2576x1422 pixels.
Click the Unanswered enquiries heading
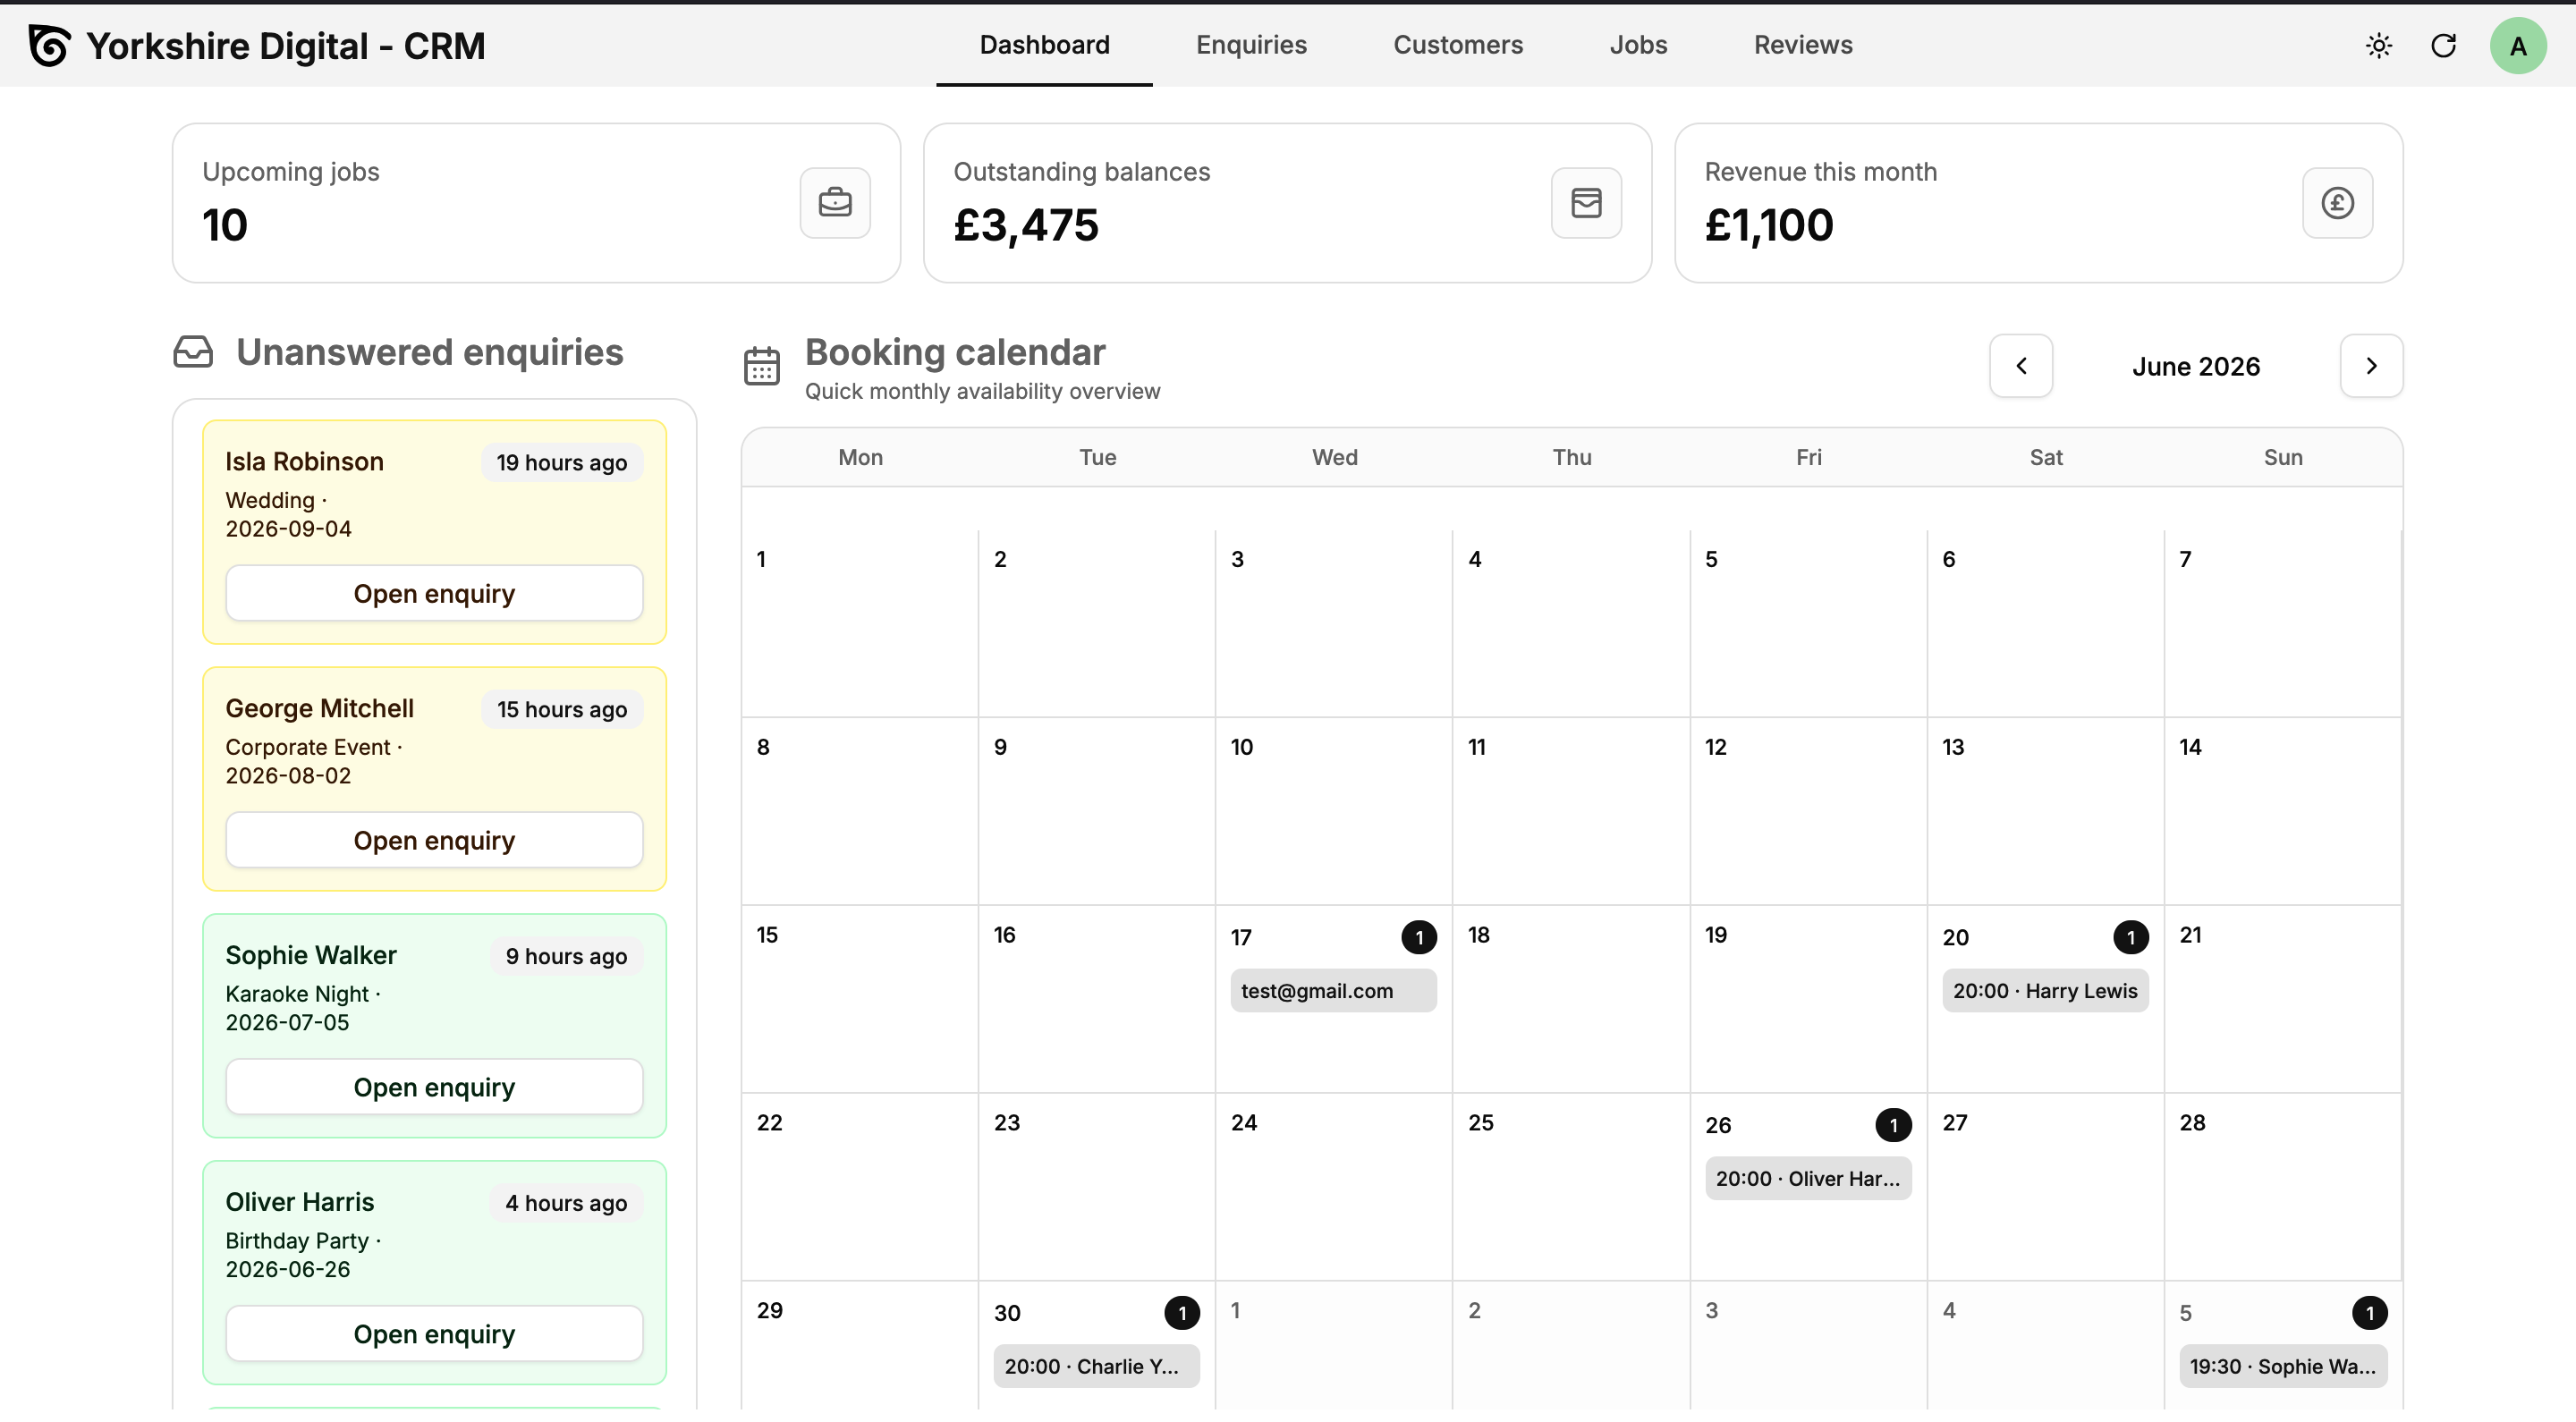430,353
